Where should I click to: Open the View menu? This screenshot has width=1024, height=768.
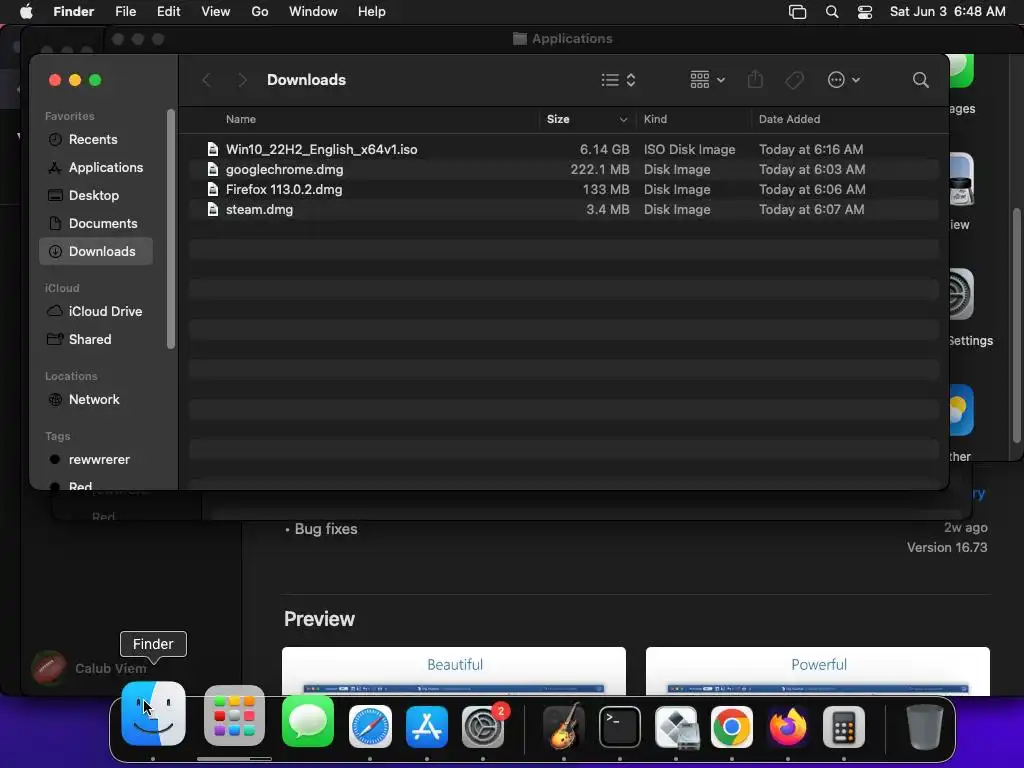pyautogui.click(x=216, y=12)
